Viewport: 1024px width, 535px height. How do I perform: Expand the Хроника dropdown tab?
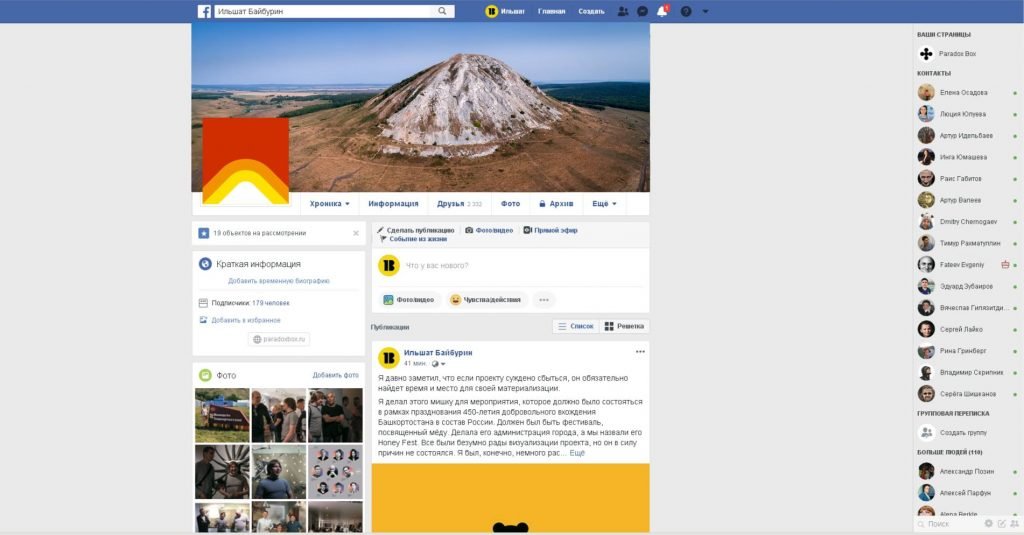[330, 203]
